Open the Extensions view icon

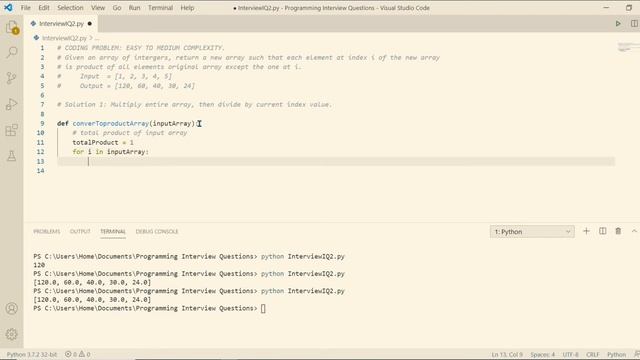click(x=12, y=130)
